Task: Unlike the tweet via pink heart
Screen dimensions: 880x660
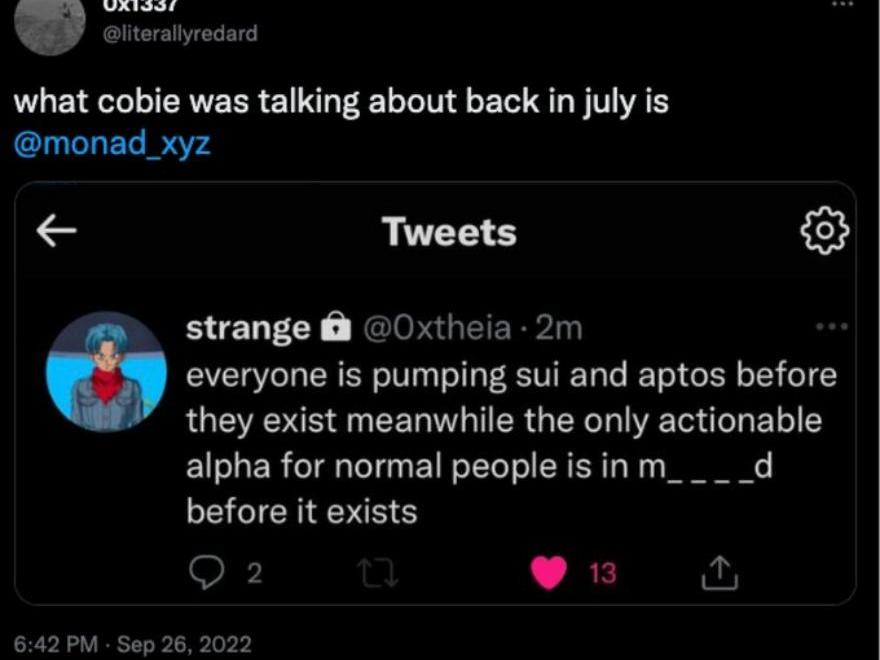Action: click(x=547, y=573)
